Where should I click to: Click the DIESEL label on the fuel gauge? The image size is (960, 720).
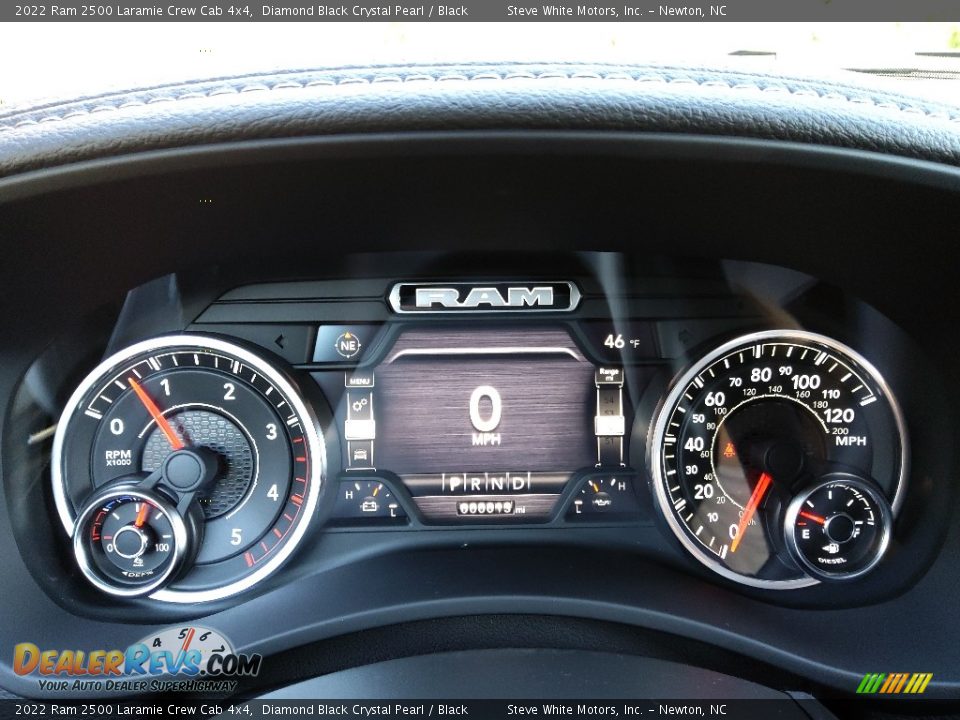point(831,560)
